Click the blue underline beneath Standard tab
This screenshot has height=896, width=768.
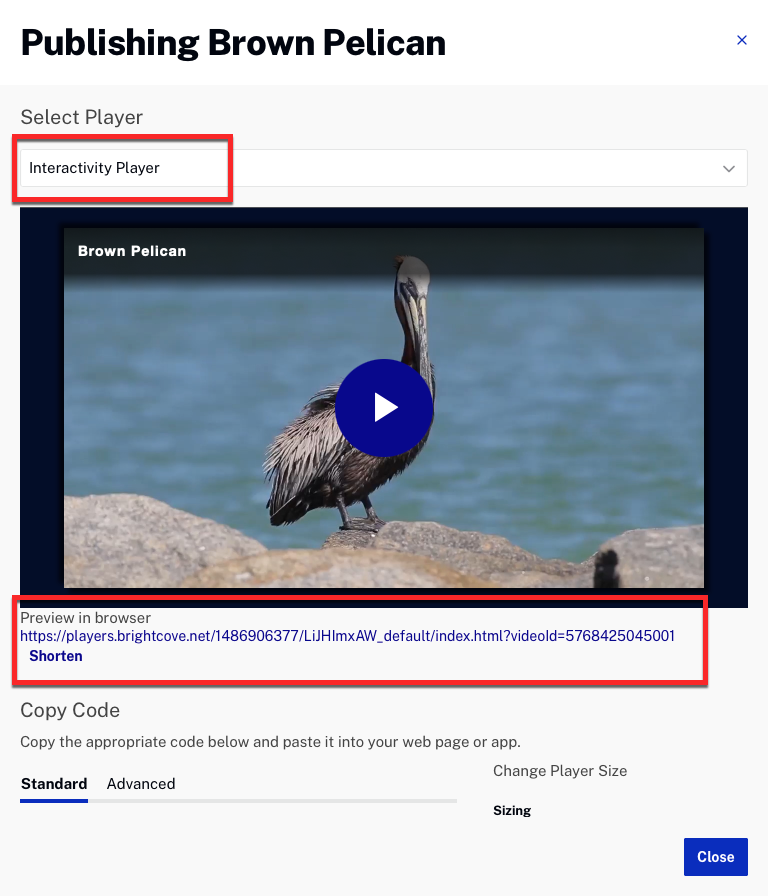coord(54,800)
